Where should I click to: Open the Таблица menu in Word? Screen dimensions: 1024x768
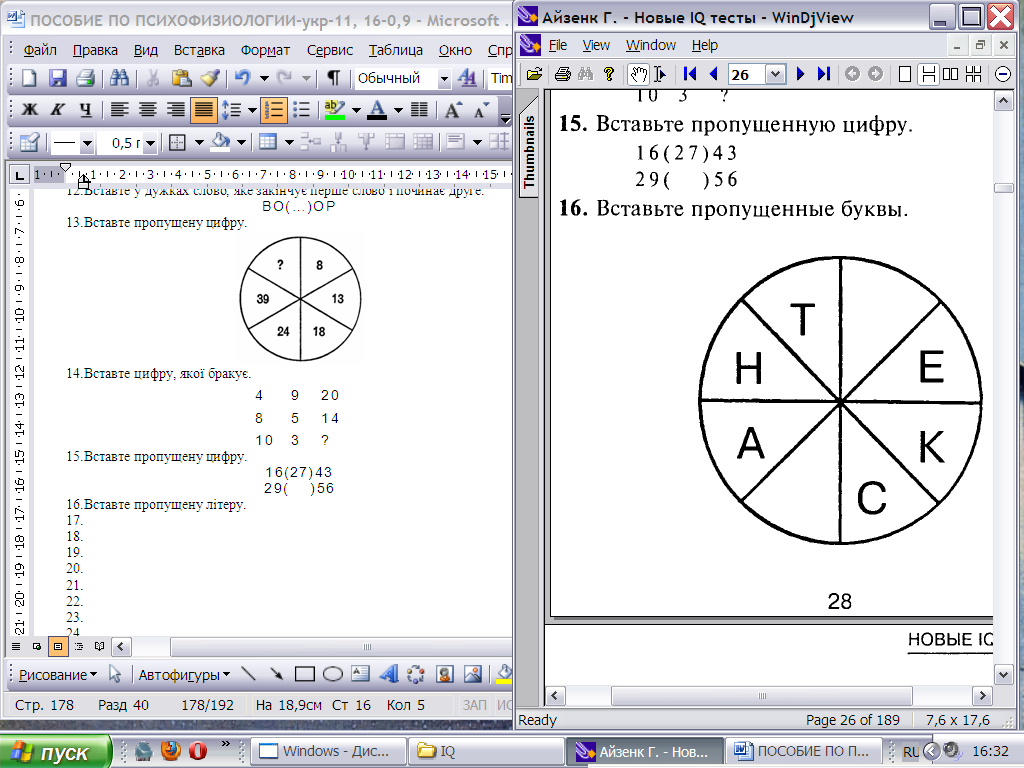395,50
